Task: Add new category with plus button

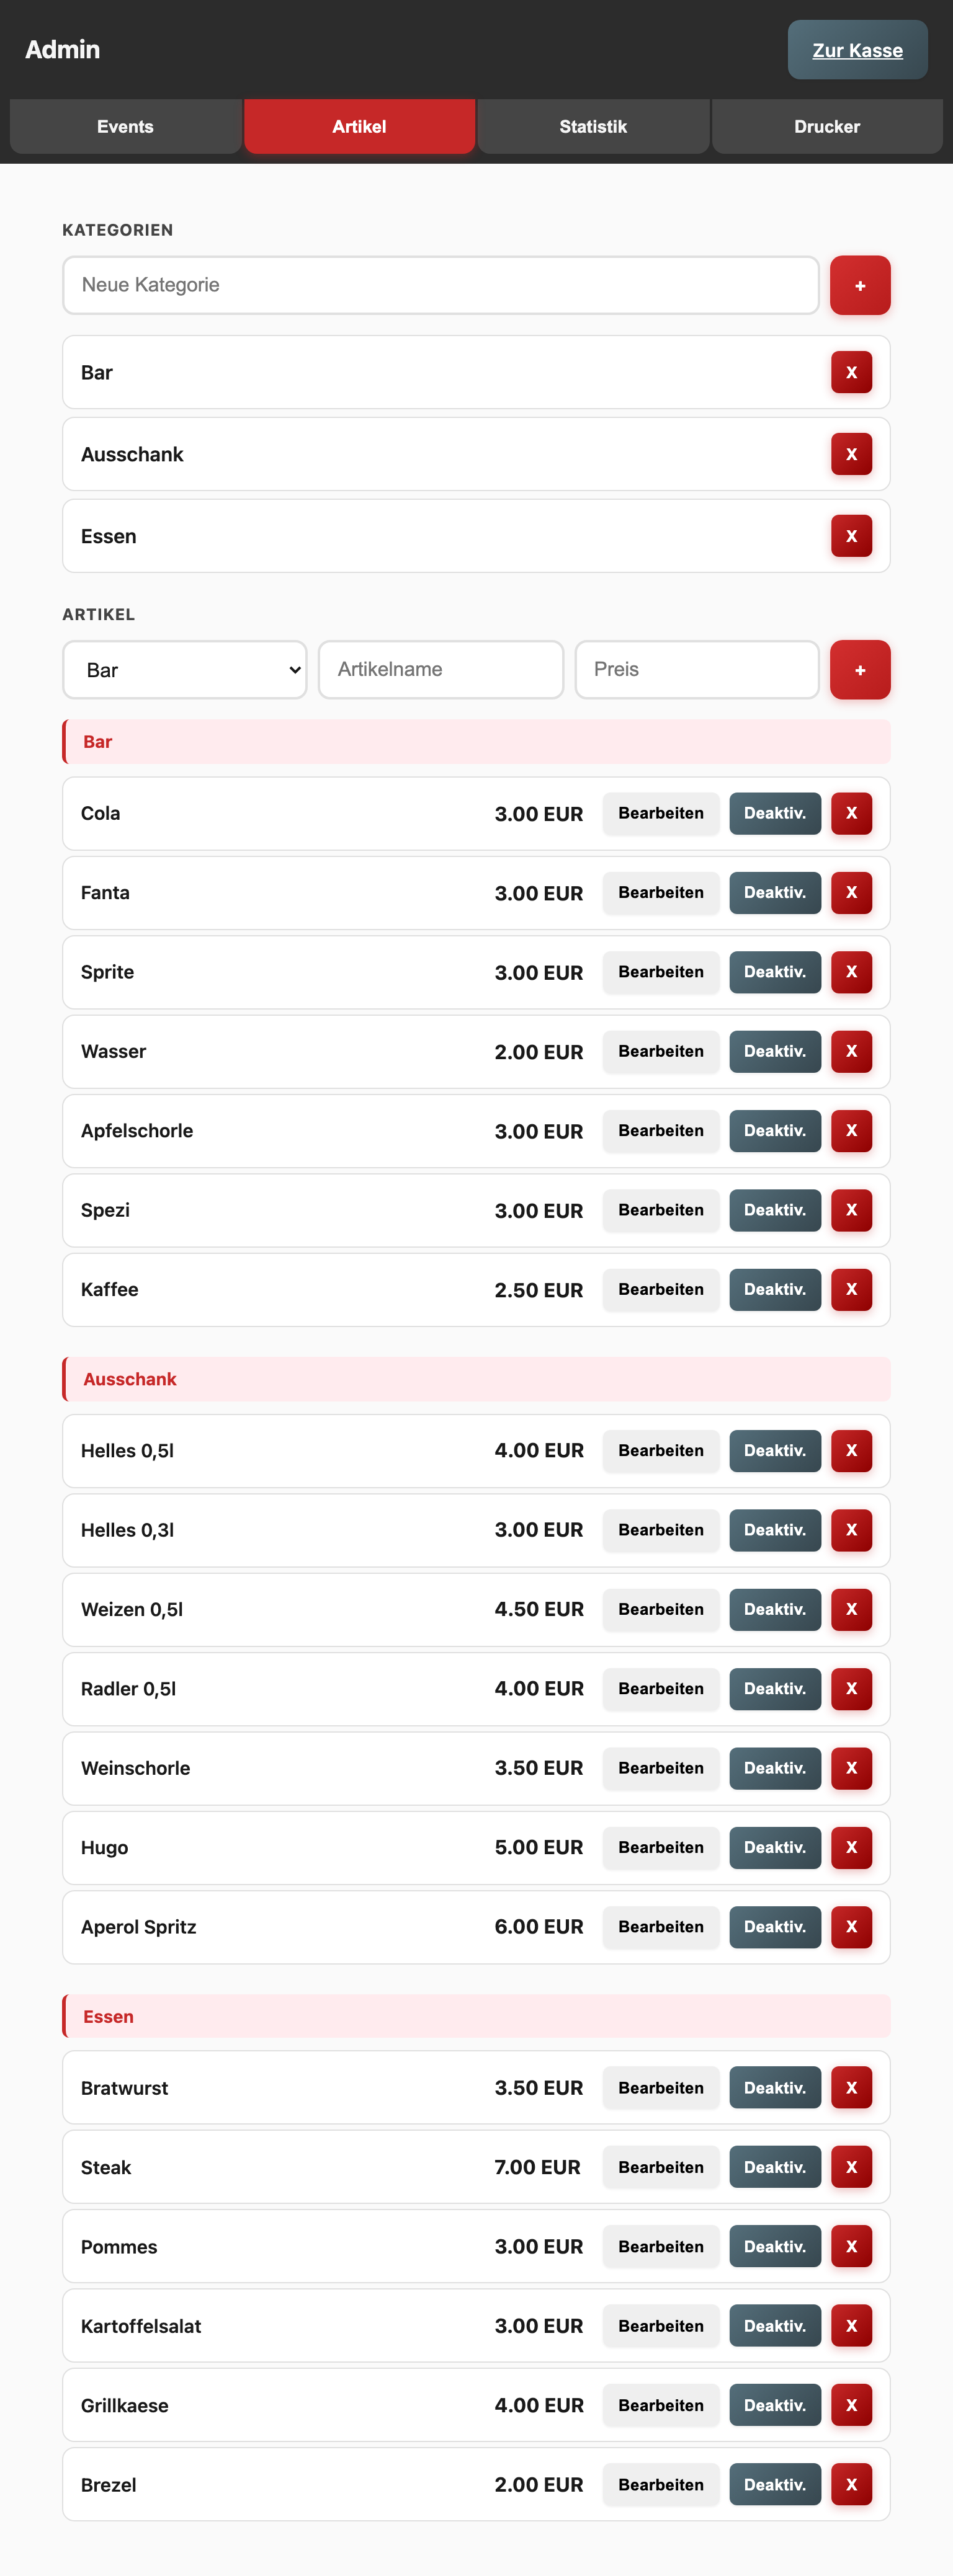Action: (860, 285)
